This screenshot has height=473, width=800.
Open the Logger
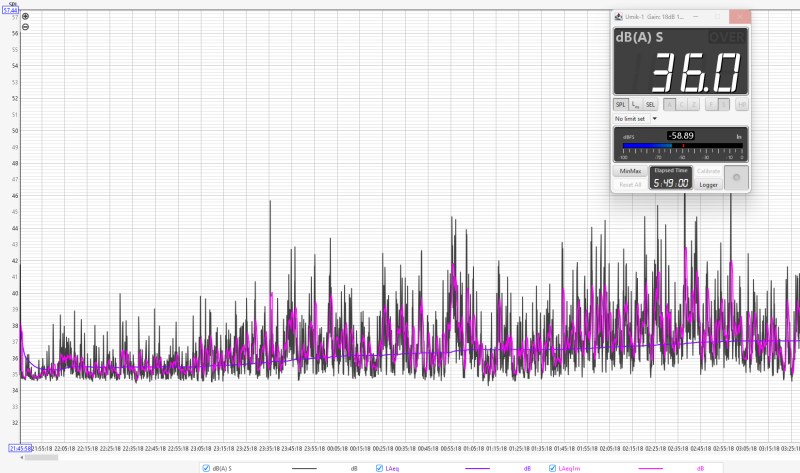point(708,184)
